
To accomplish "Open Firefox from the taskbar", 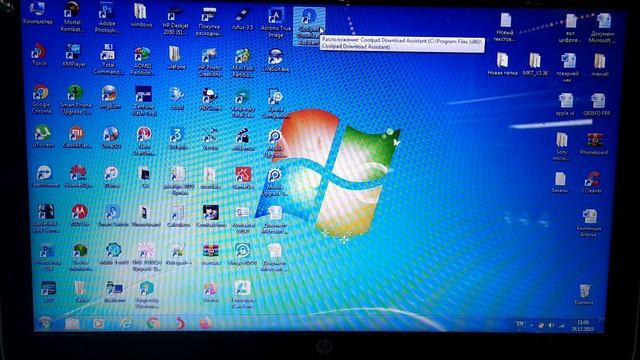I will (205, 324).
